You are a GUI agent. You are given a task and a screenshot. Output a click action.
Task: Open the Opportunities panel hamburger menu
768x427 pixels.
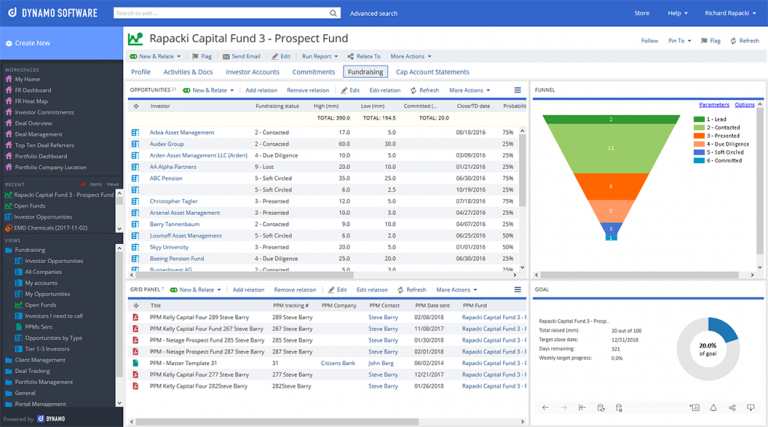point(518,90)
